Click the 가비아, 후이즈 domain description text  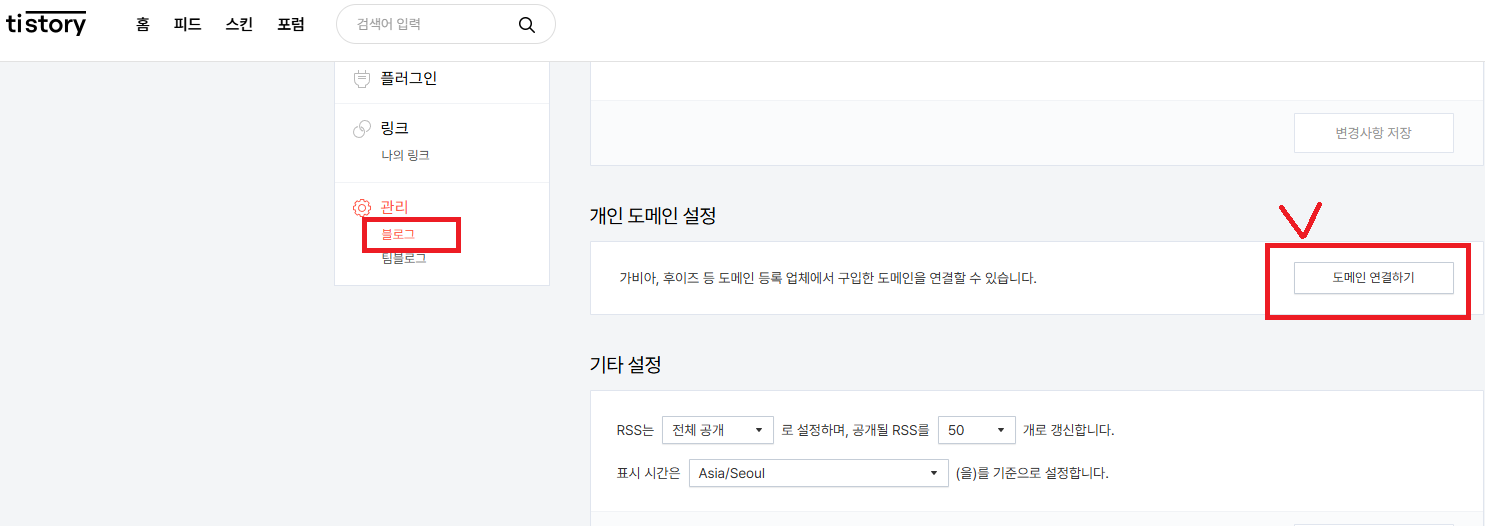click(828, 278)
